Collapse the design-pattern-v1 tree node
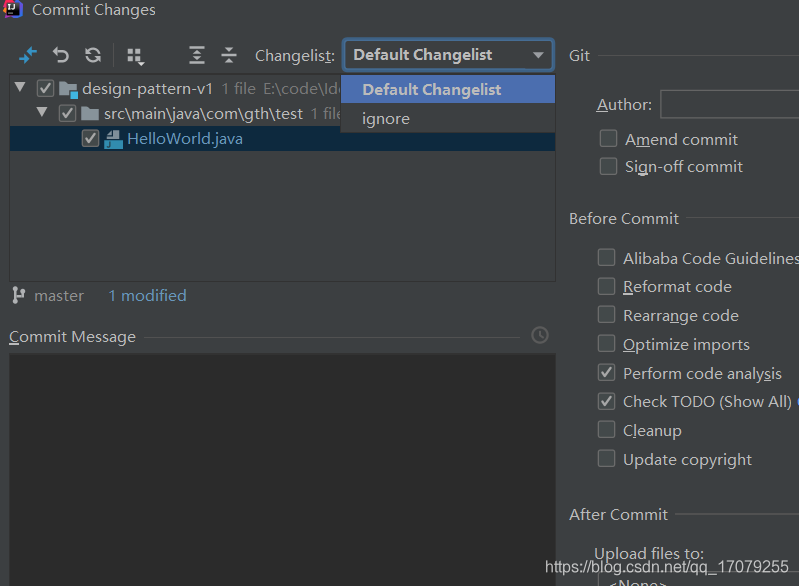 [20, 87]
